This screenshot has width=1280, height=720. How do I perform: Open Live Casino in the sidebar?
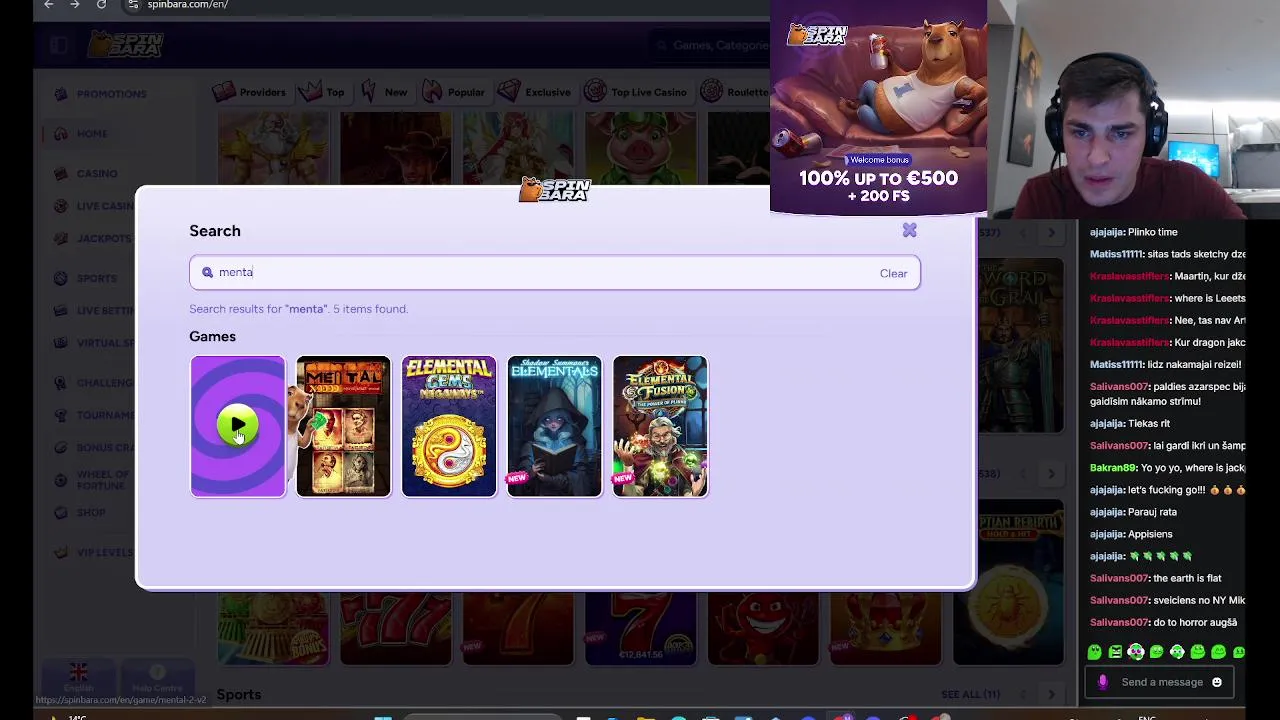pyautogui.click(x=105, y=206)
